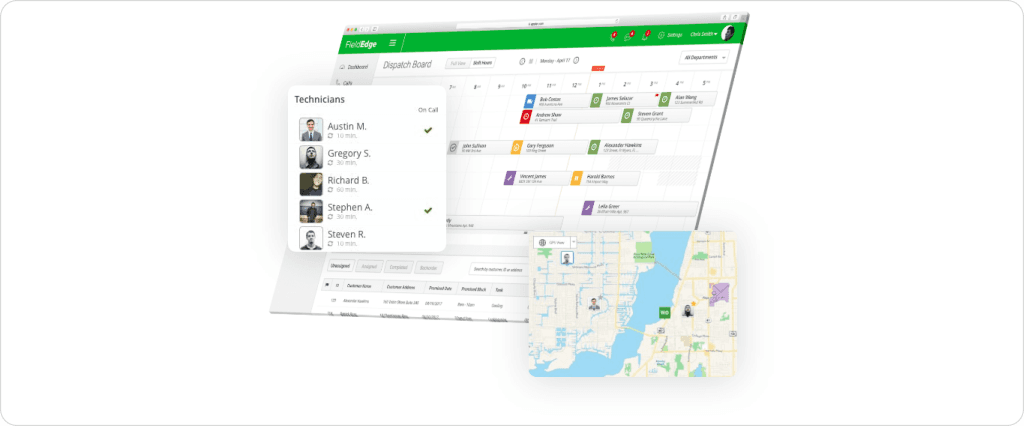Screen dimensions: 1024x426
Task: Open Bob Conzor's blue job card icon
Action: 531,101
